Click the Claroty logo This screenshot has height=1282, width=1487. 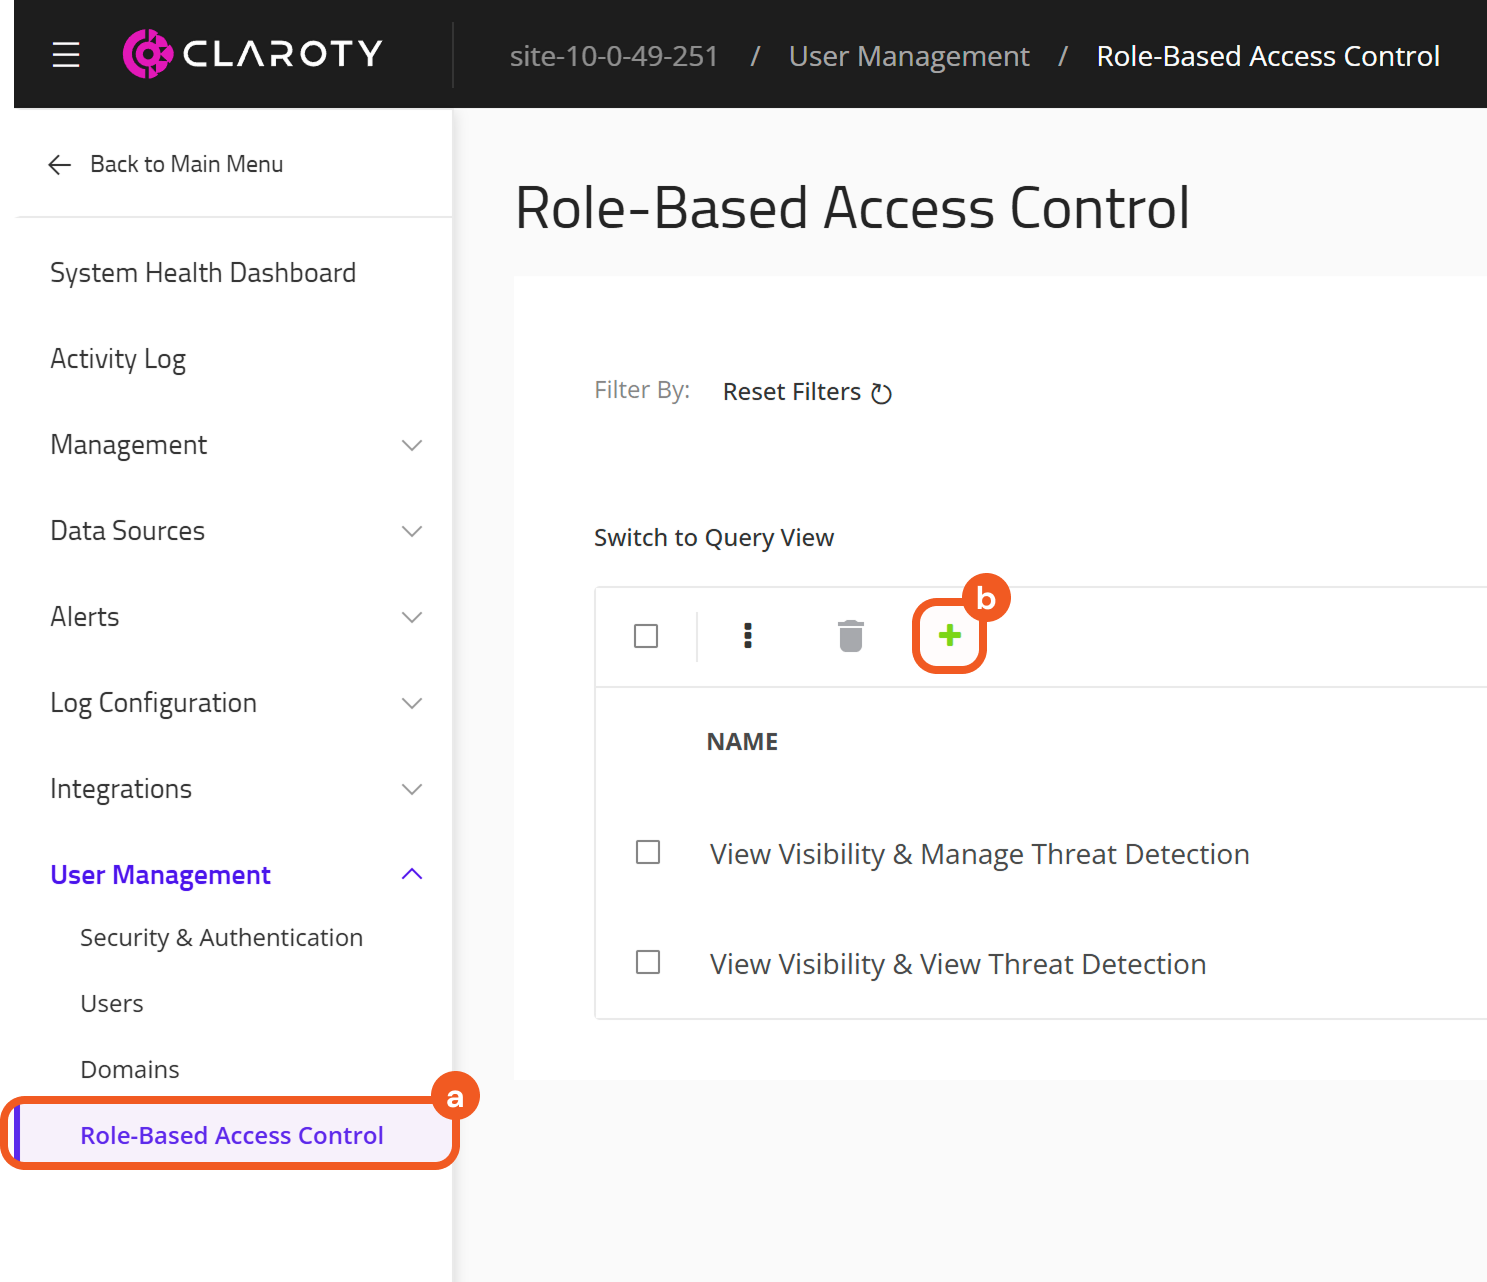click(x=252, y=54)
